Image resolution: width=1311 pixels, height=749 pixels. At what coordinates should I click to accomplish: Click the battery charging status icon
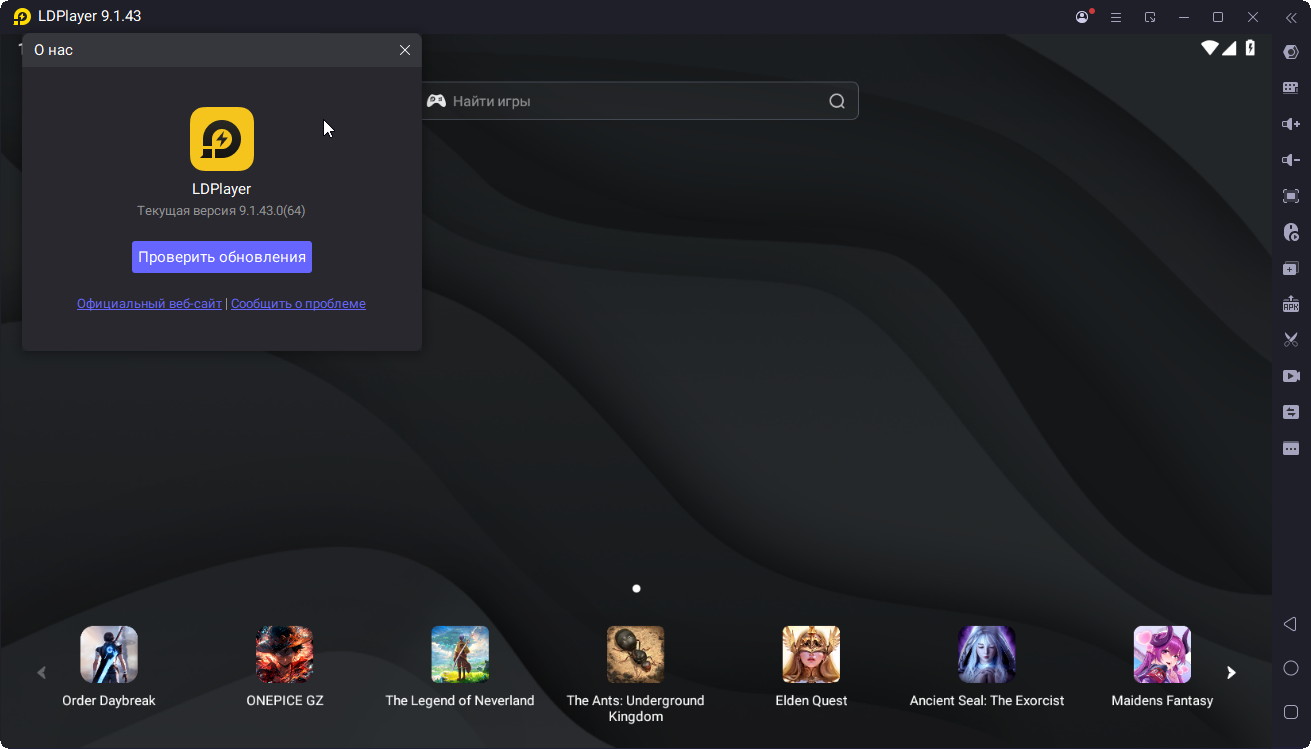click(1250, 48)
